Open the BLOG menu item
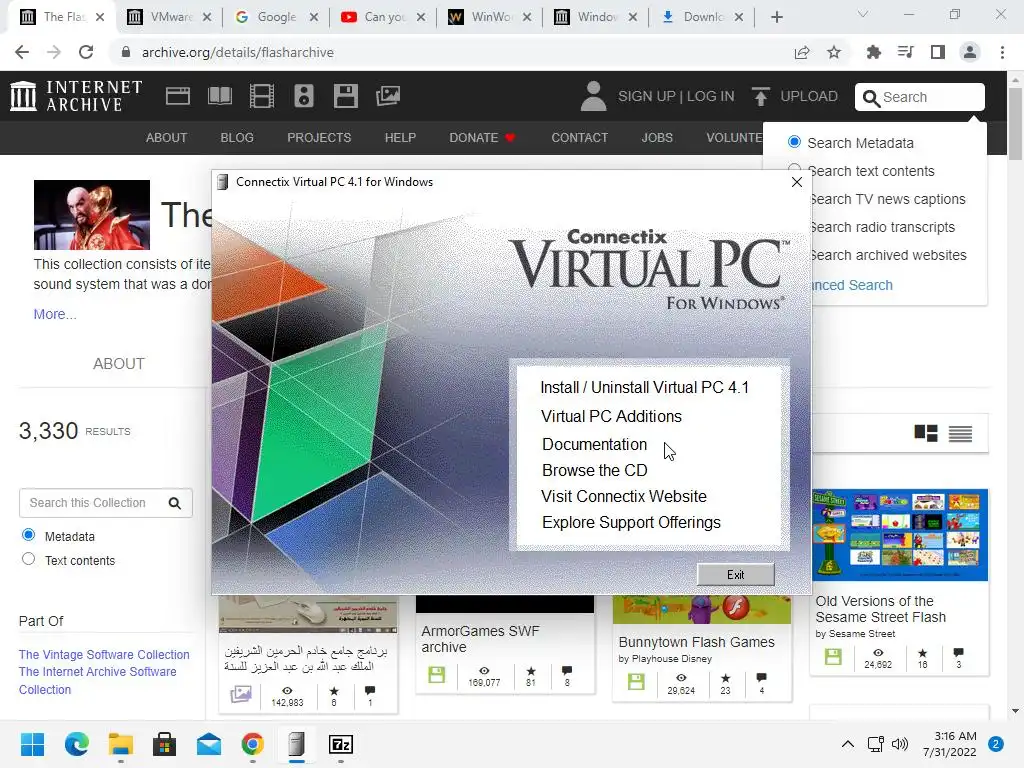 coord(237,138)
